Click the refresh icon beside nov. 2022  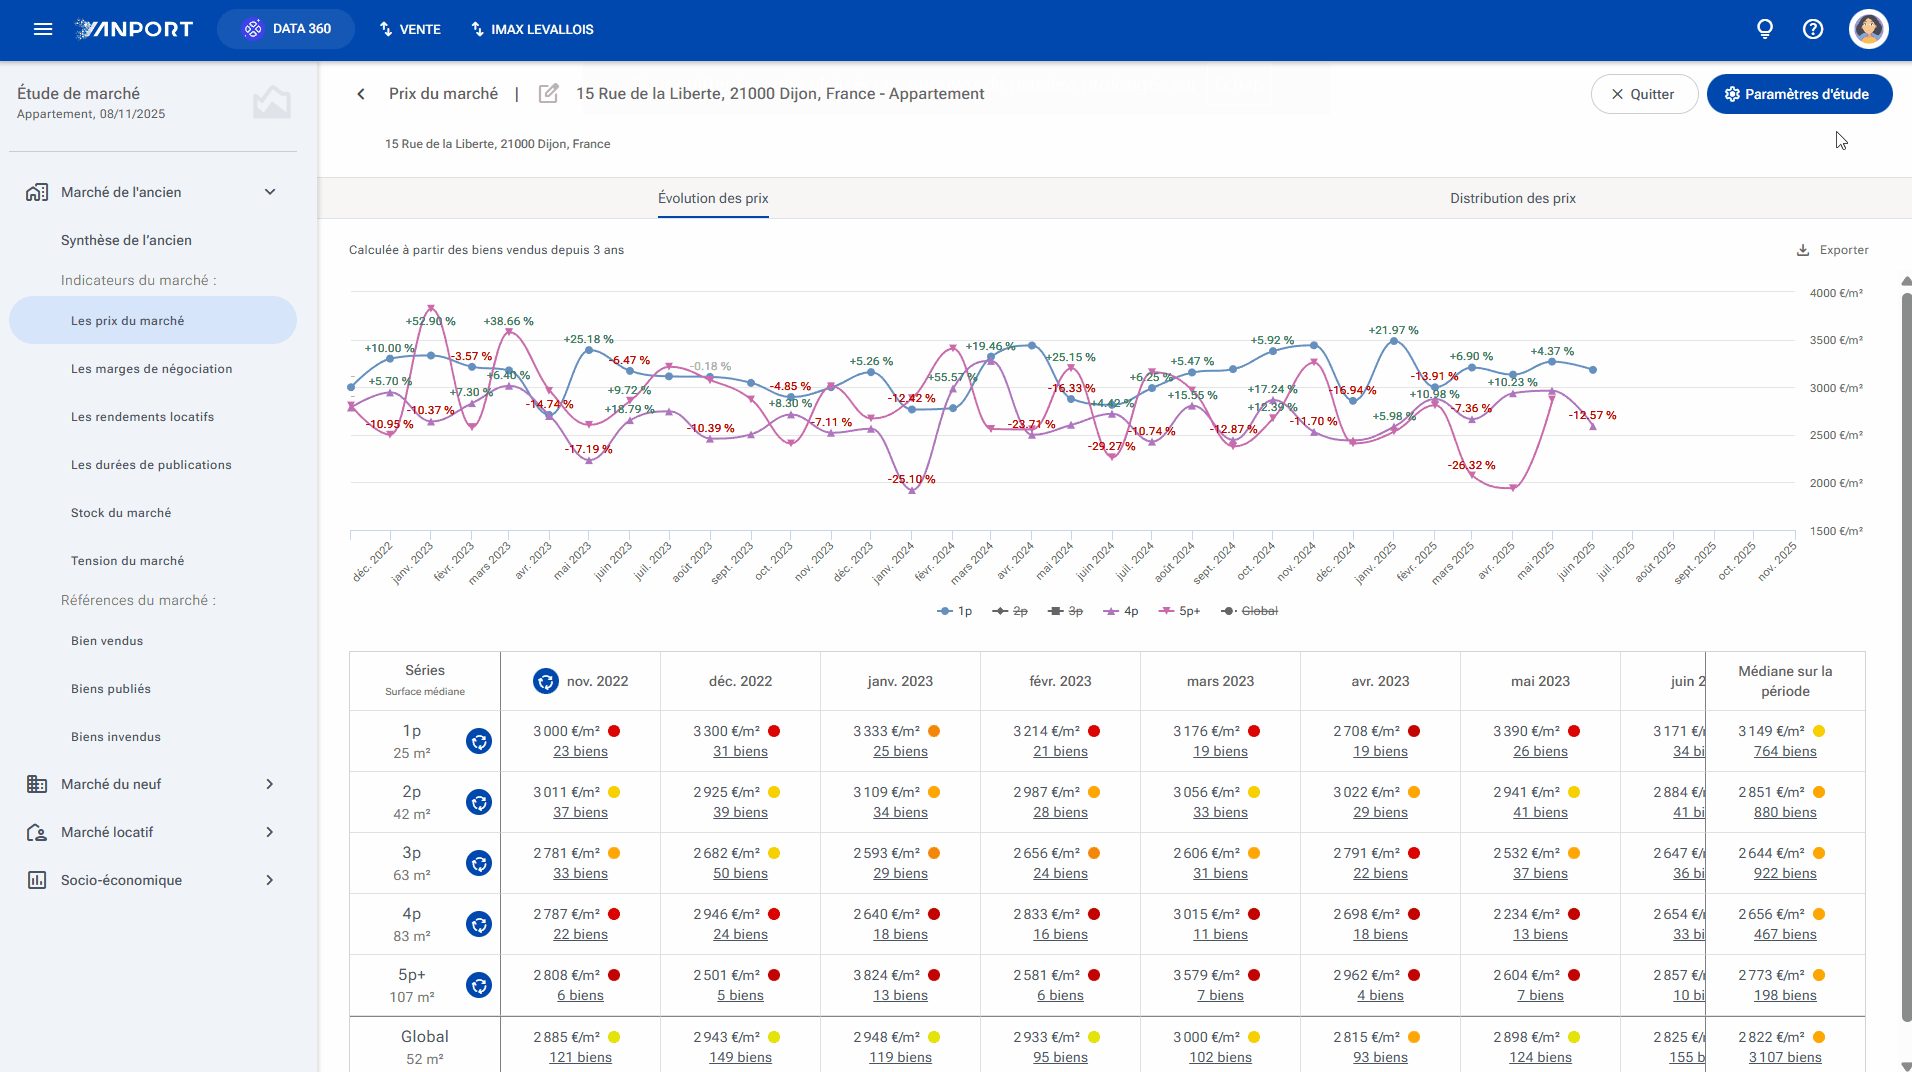545,681
